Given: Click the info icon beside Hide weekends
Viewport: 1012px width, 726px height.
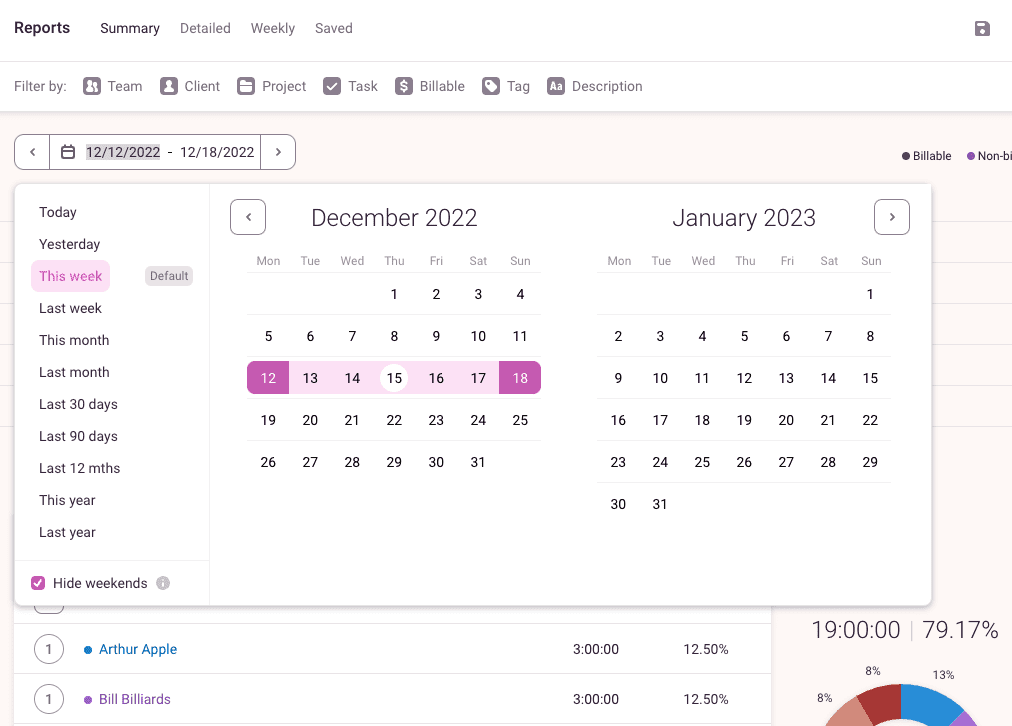Looking at the screenshot, I should click(x=163, y=584).
